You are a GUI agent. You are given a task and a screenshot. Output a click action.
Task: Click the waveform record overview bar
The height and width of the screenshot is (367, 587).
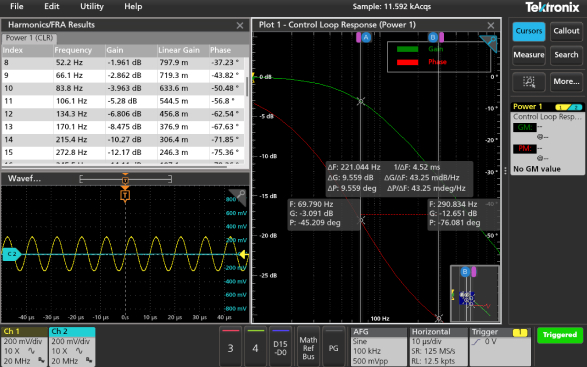point(125,179)
